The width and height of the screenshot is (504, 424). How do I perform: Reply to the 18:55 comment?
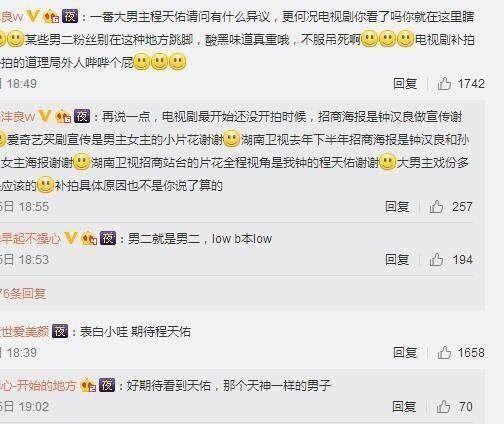397,207
